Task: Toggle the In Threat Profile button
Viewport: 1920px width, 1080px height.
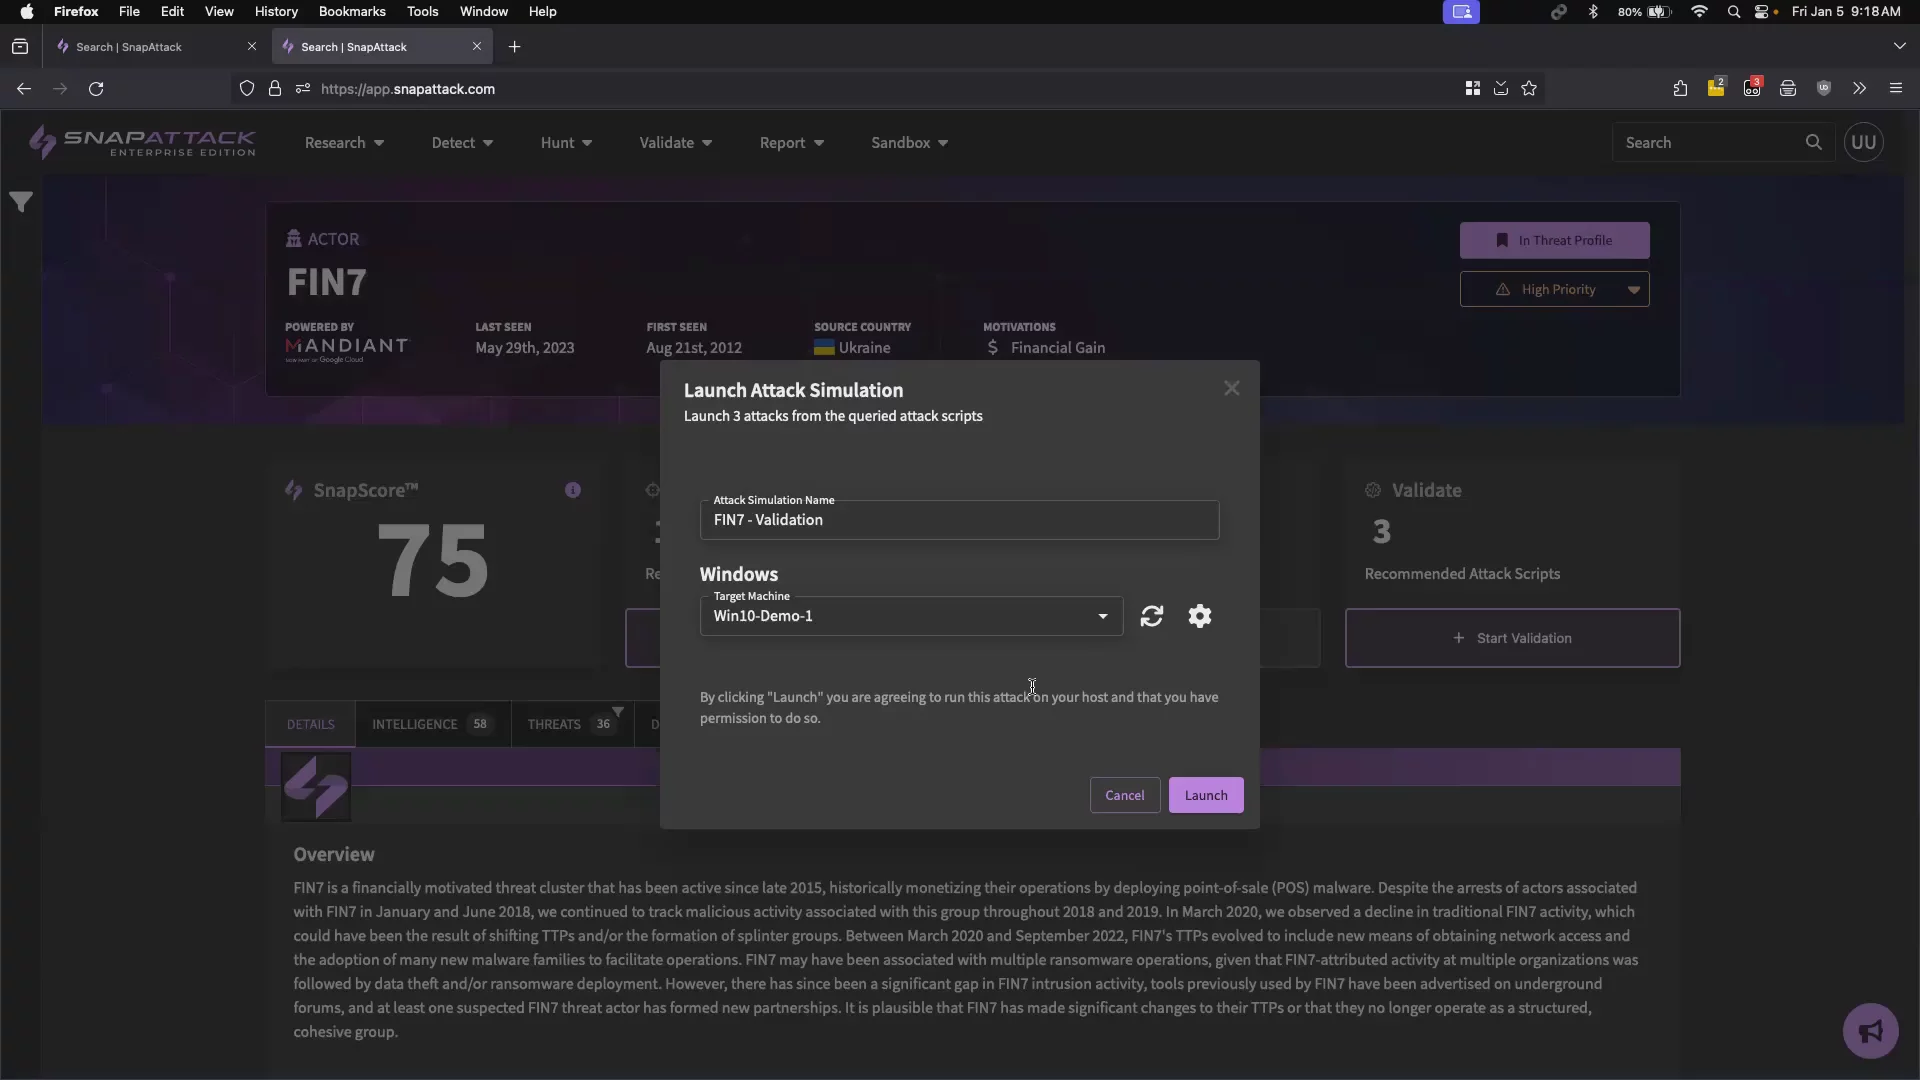Action: (x=1554, y=240)
